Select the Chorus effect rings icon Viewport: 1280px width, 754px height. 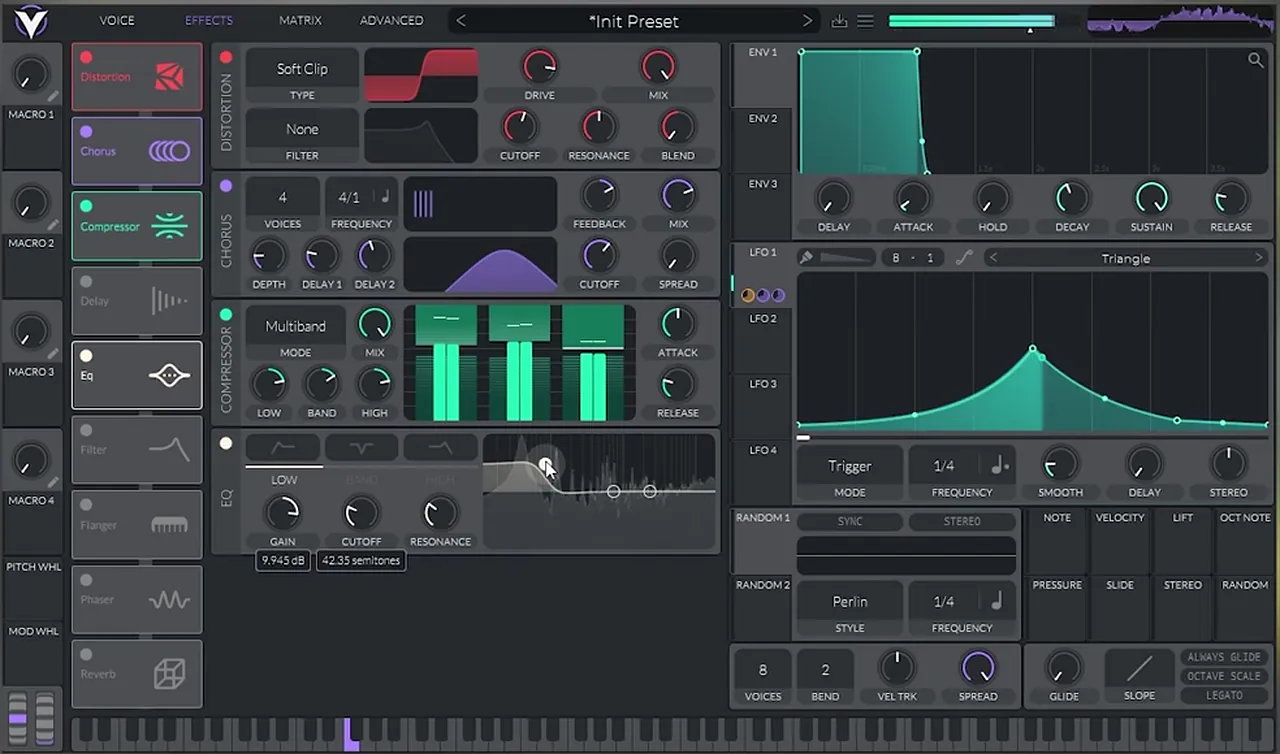click(x=169, y=152)
